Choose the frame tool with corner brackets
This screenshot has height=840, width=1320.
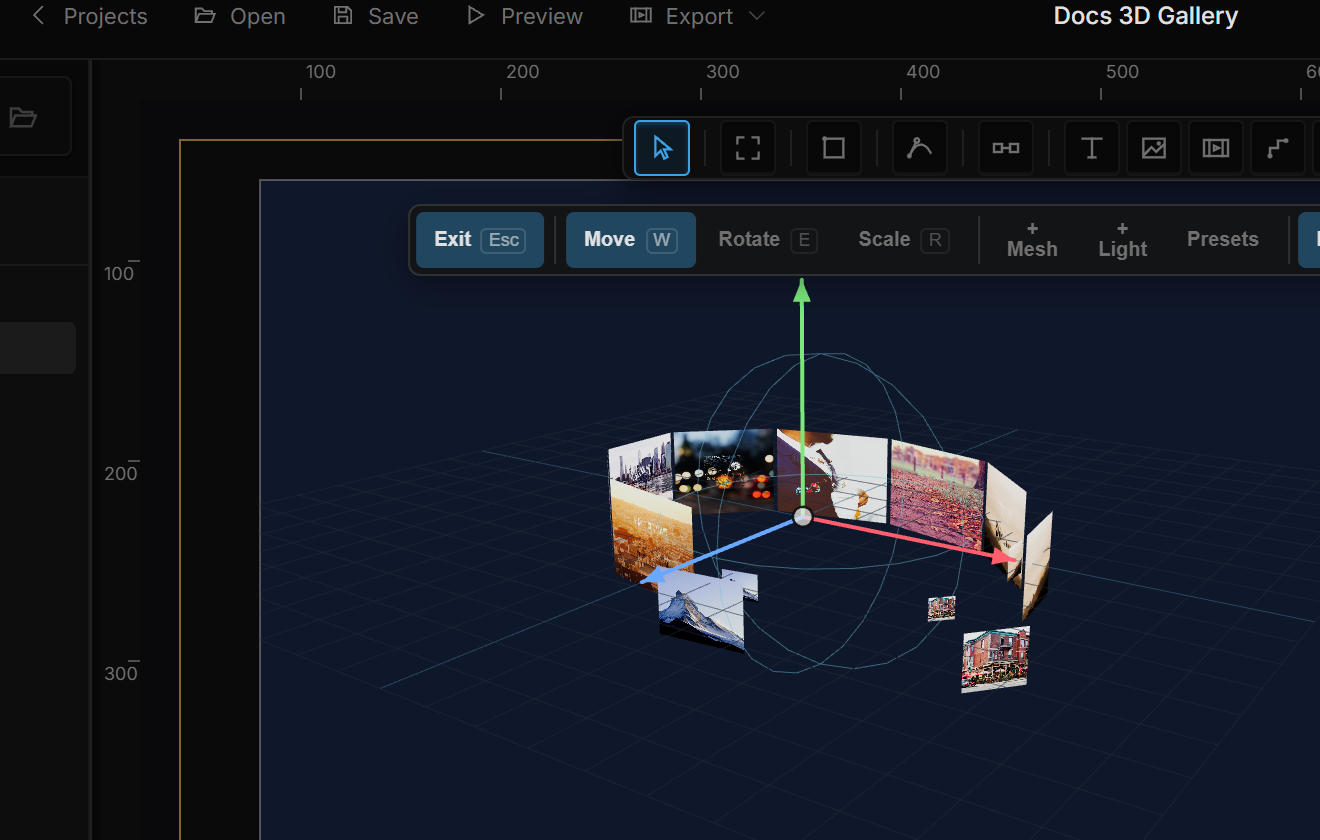[x=748, y=148]
